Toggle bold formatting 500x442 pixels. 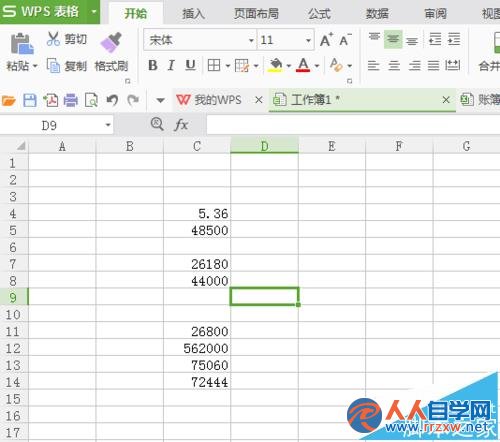pos(153,65)
